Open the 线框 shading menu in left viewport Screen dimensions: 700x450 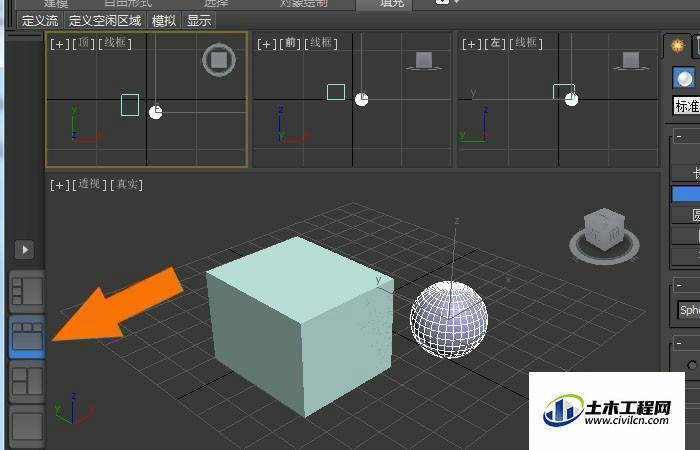526,43
